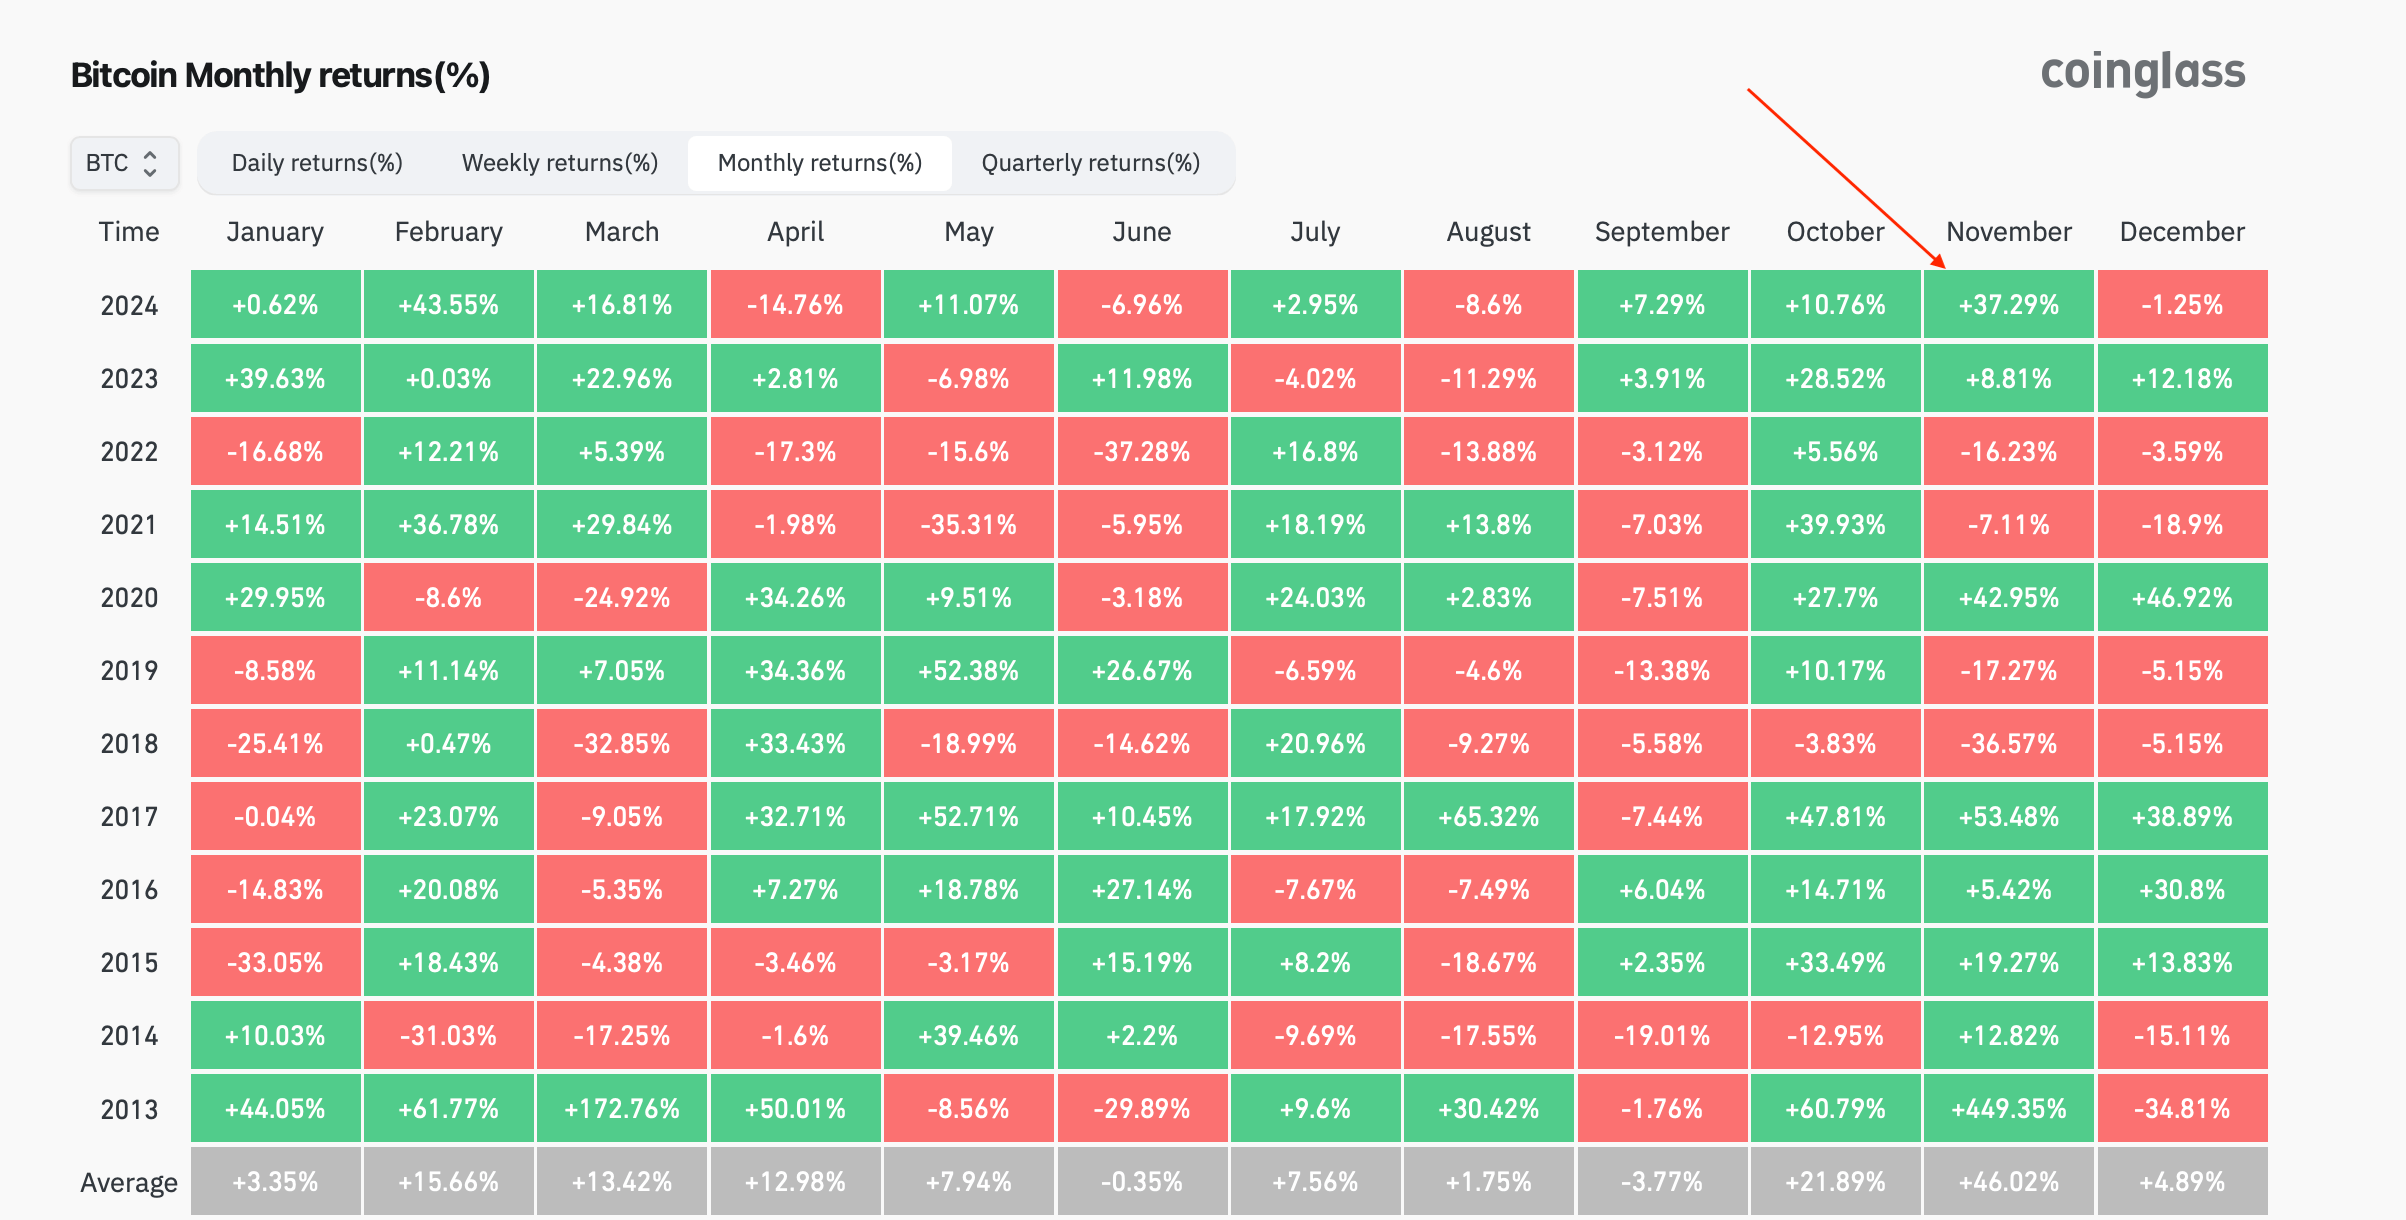Screen dimensions: 2406x1220
Task: Click the coinglass logo
Action: click(2143, 72)
